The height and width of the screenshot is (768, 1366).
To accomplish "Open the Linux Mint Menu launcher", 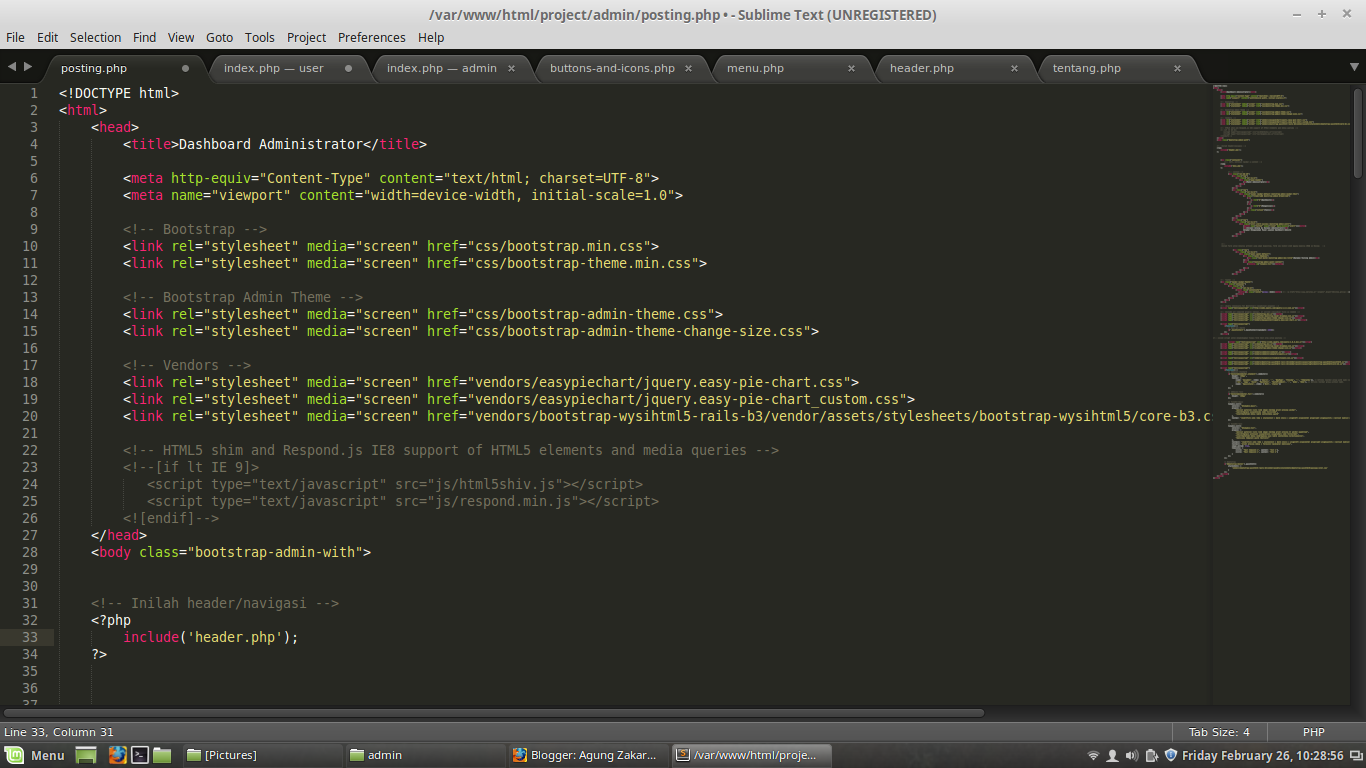I will pyautogui.click(x=35, y=755).
